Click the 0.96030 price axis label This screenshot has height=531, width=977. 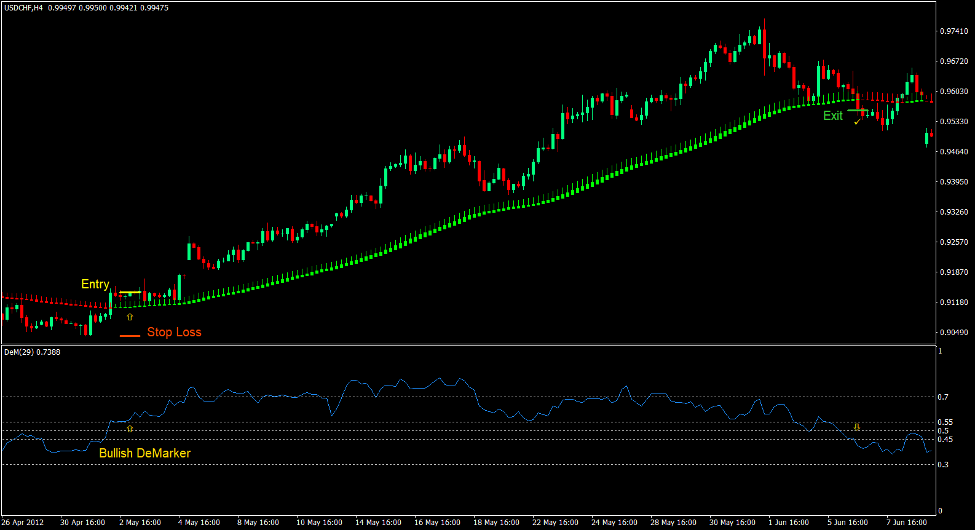click(953, 92)
